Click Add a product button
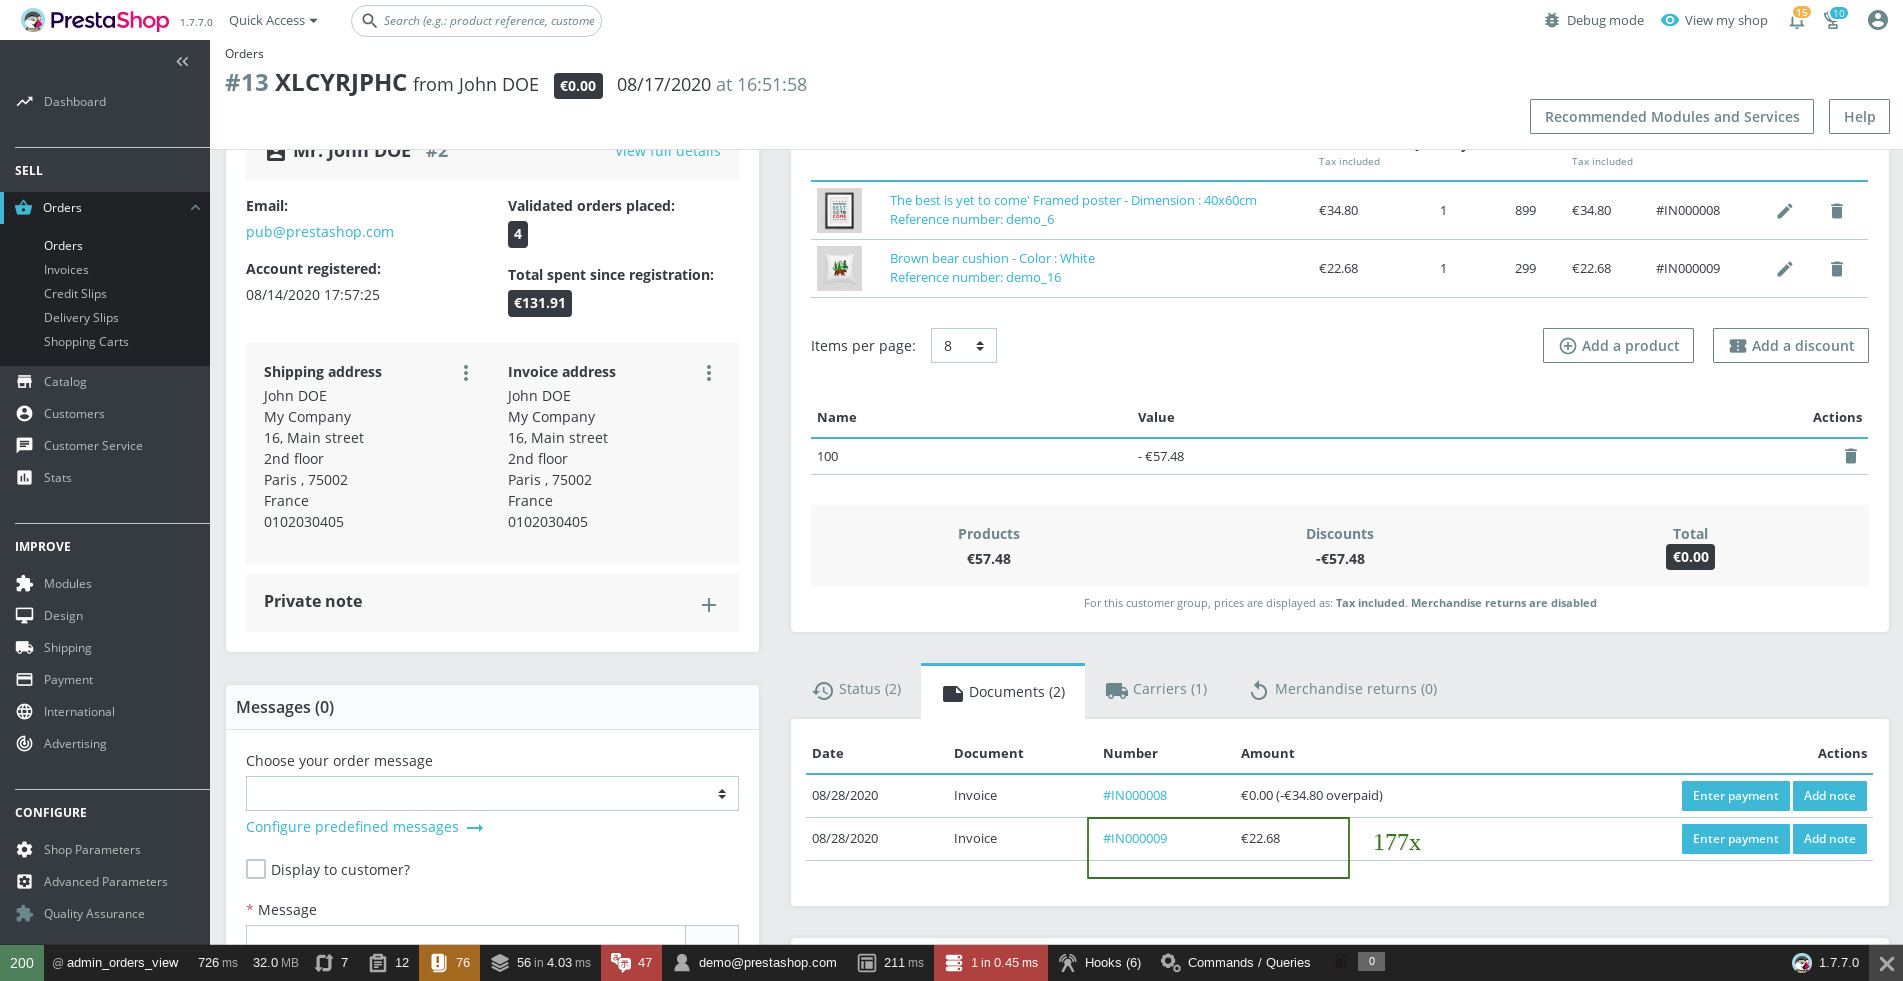 [x=1618, y=346]
